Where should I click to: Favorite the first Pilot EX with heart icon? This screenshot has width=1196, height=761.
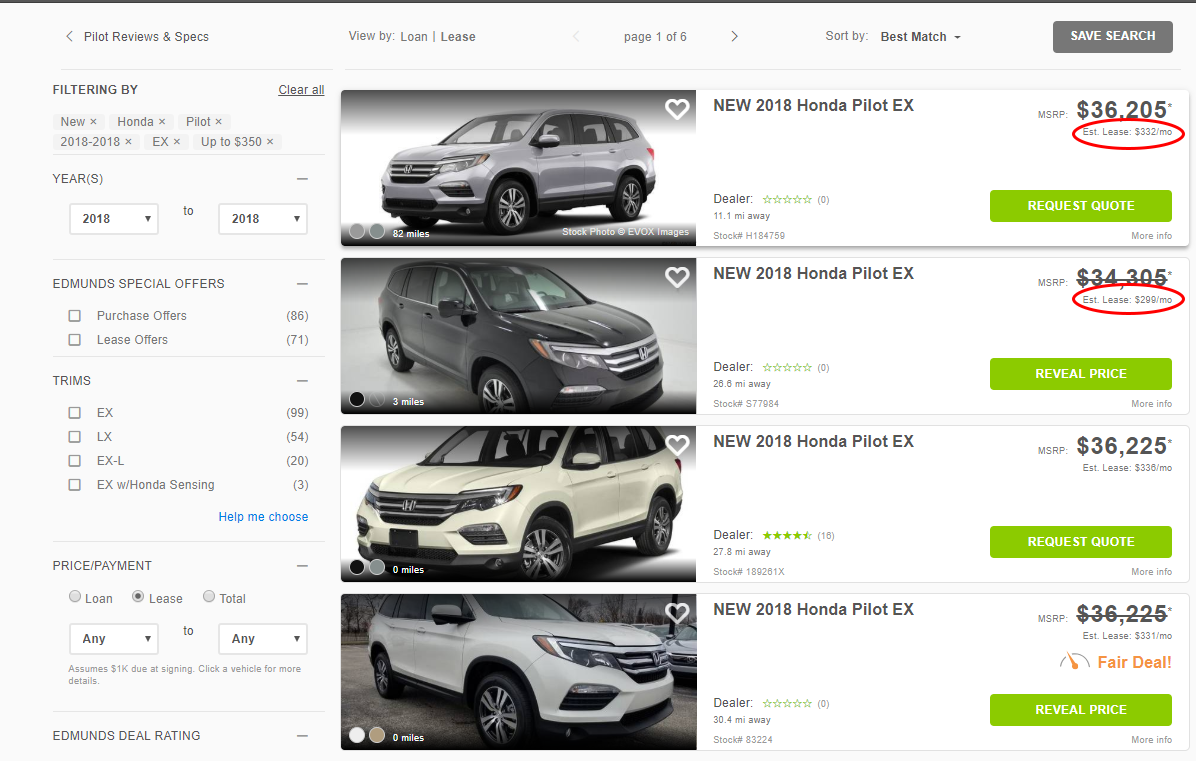tap(677, 109)
